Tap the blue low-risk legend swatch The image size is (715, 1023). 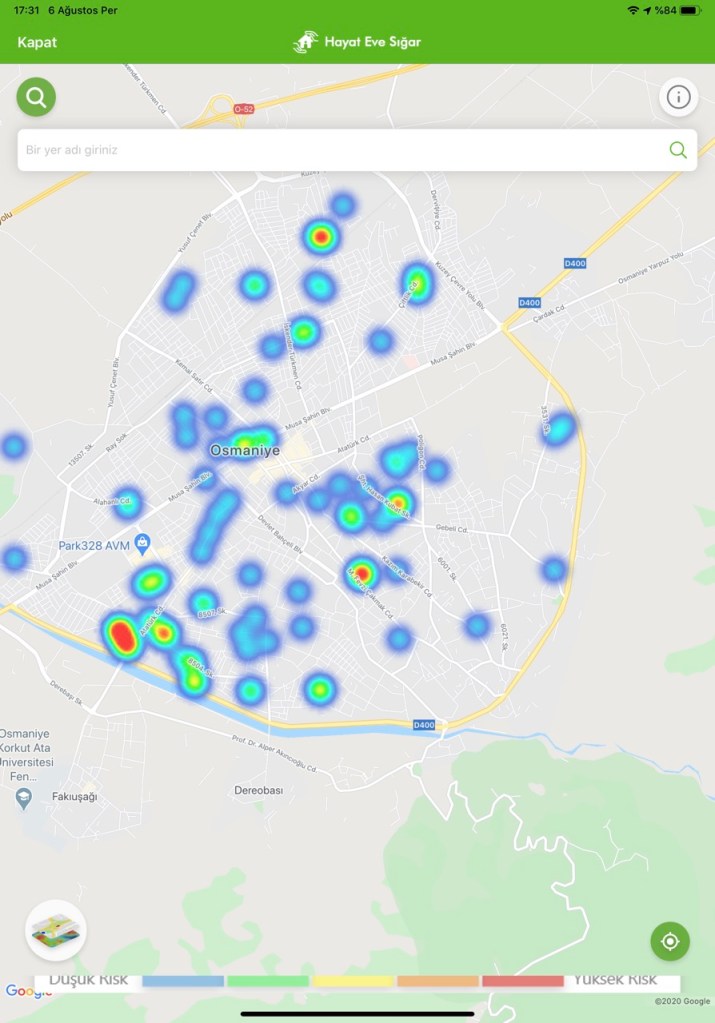click(182, 981)
